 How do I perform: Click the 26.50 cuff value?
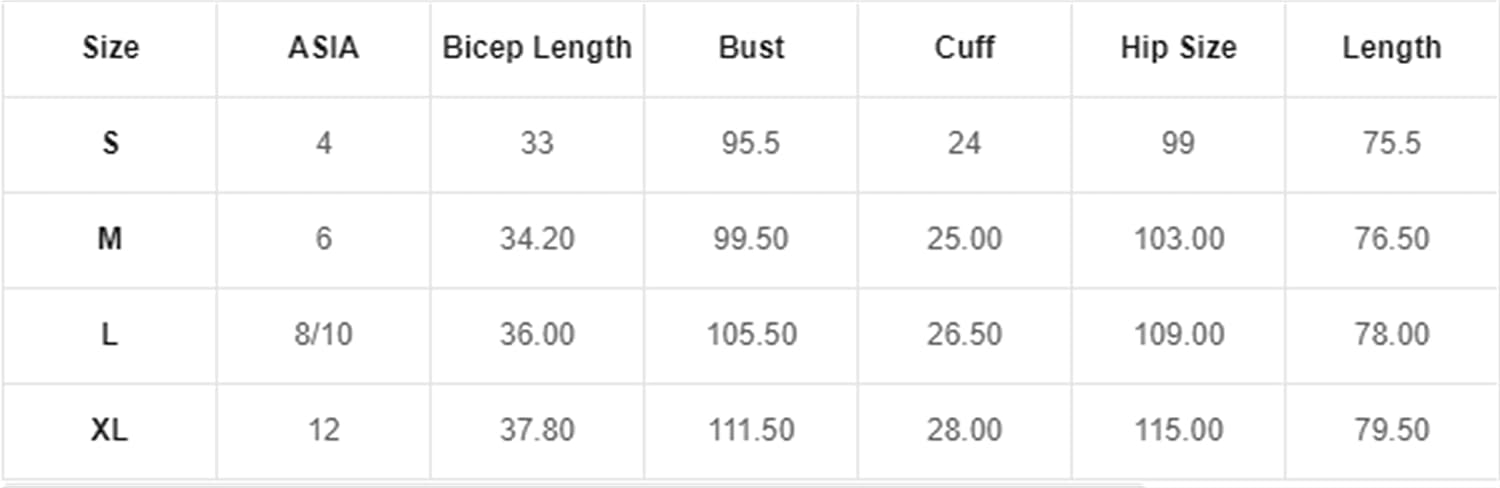pyautogui.click(x=964, y=335)
